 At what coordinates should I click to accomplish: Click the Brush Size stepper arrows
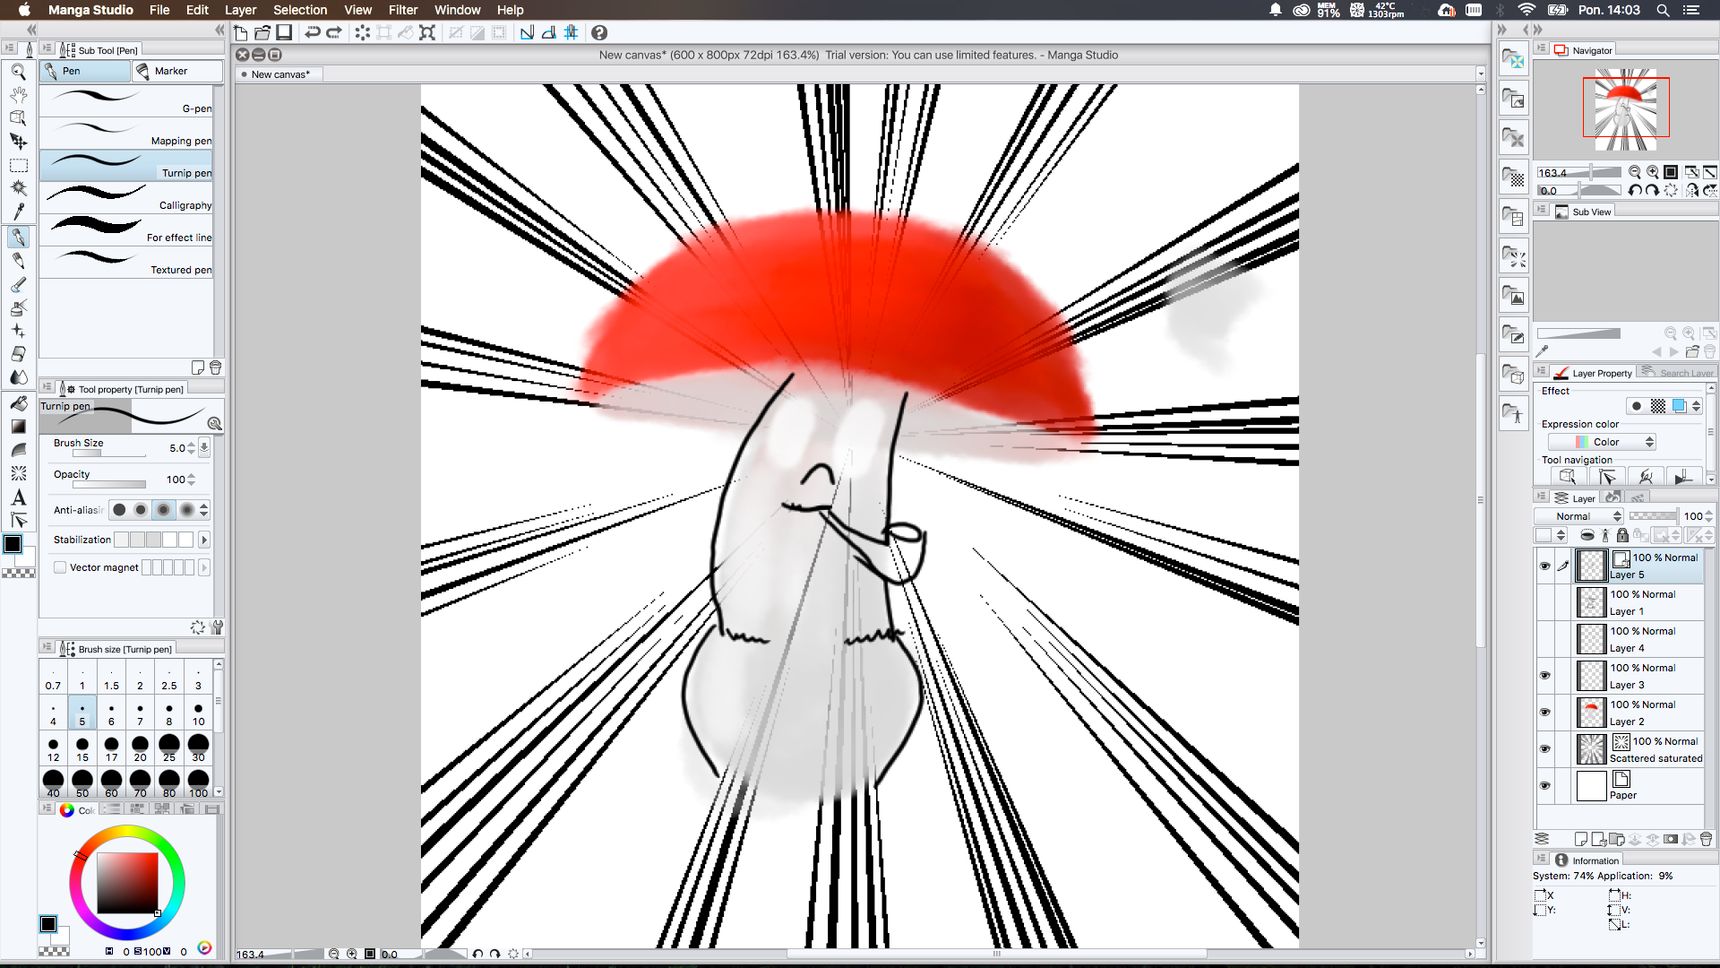(x=191, y=448)
